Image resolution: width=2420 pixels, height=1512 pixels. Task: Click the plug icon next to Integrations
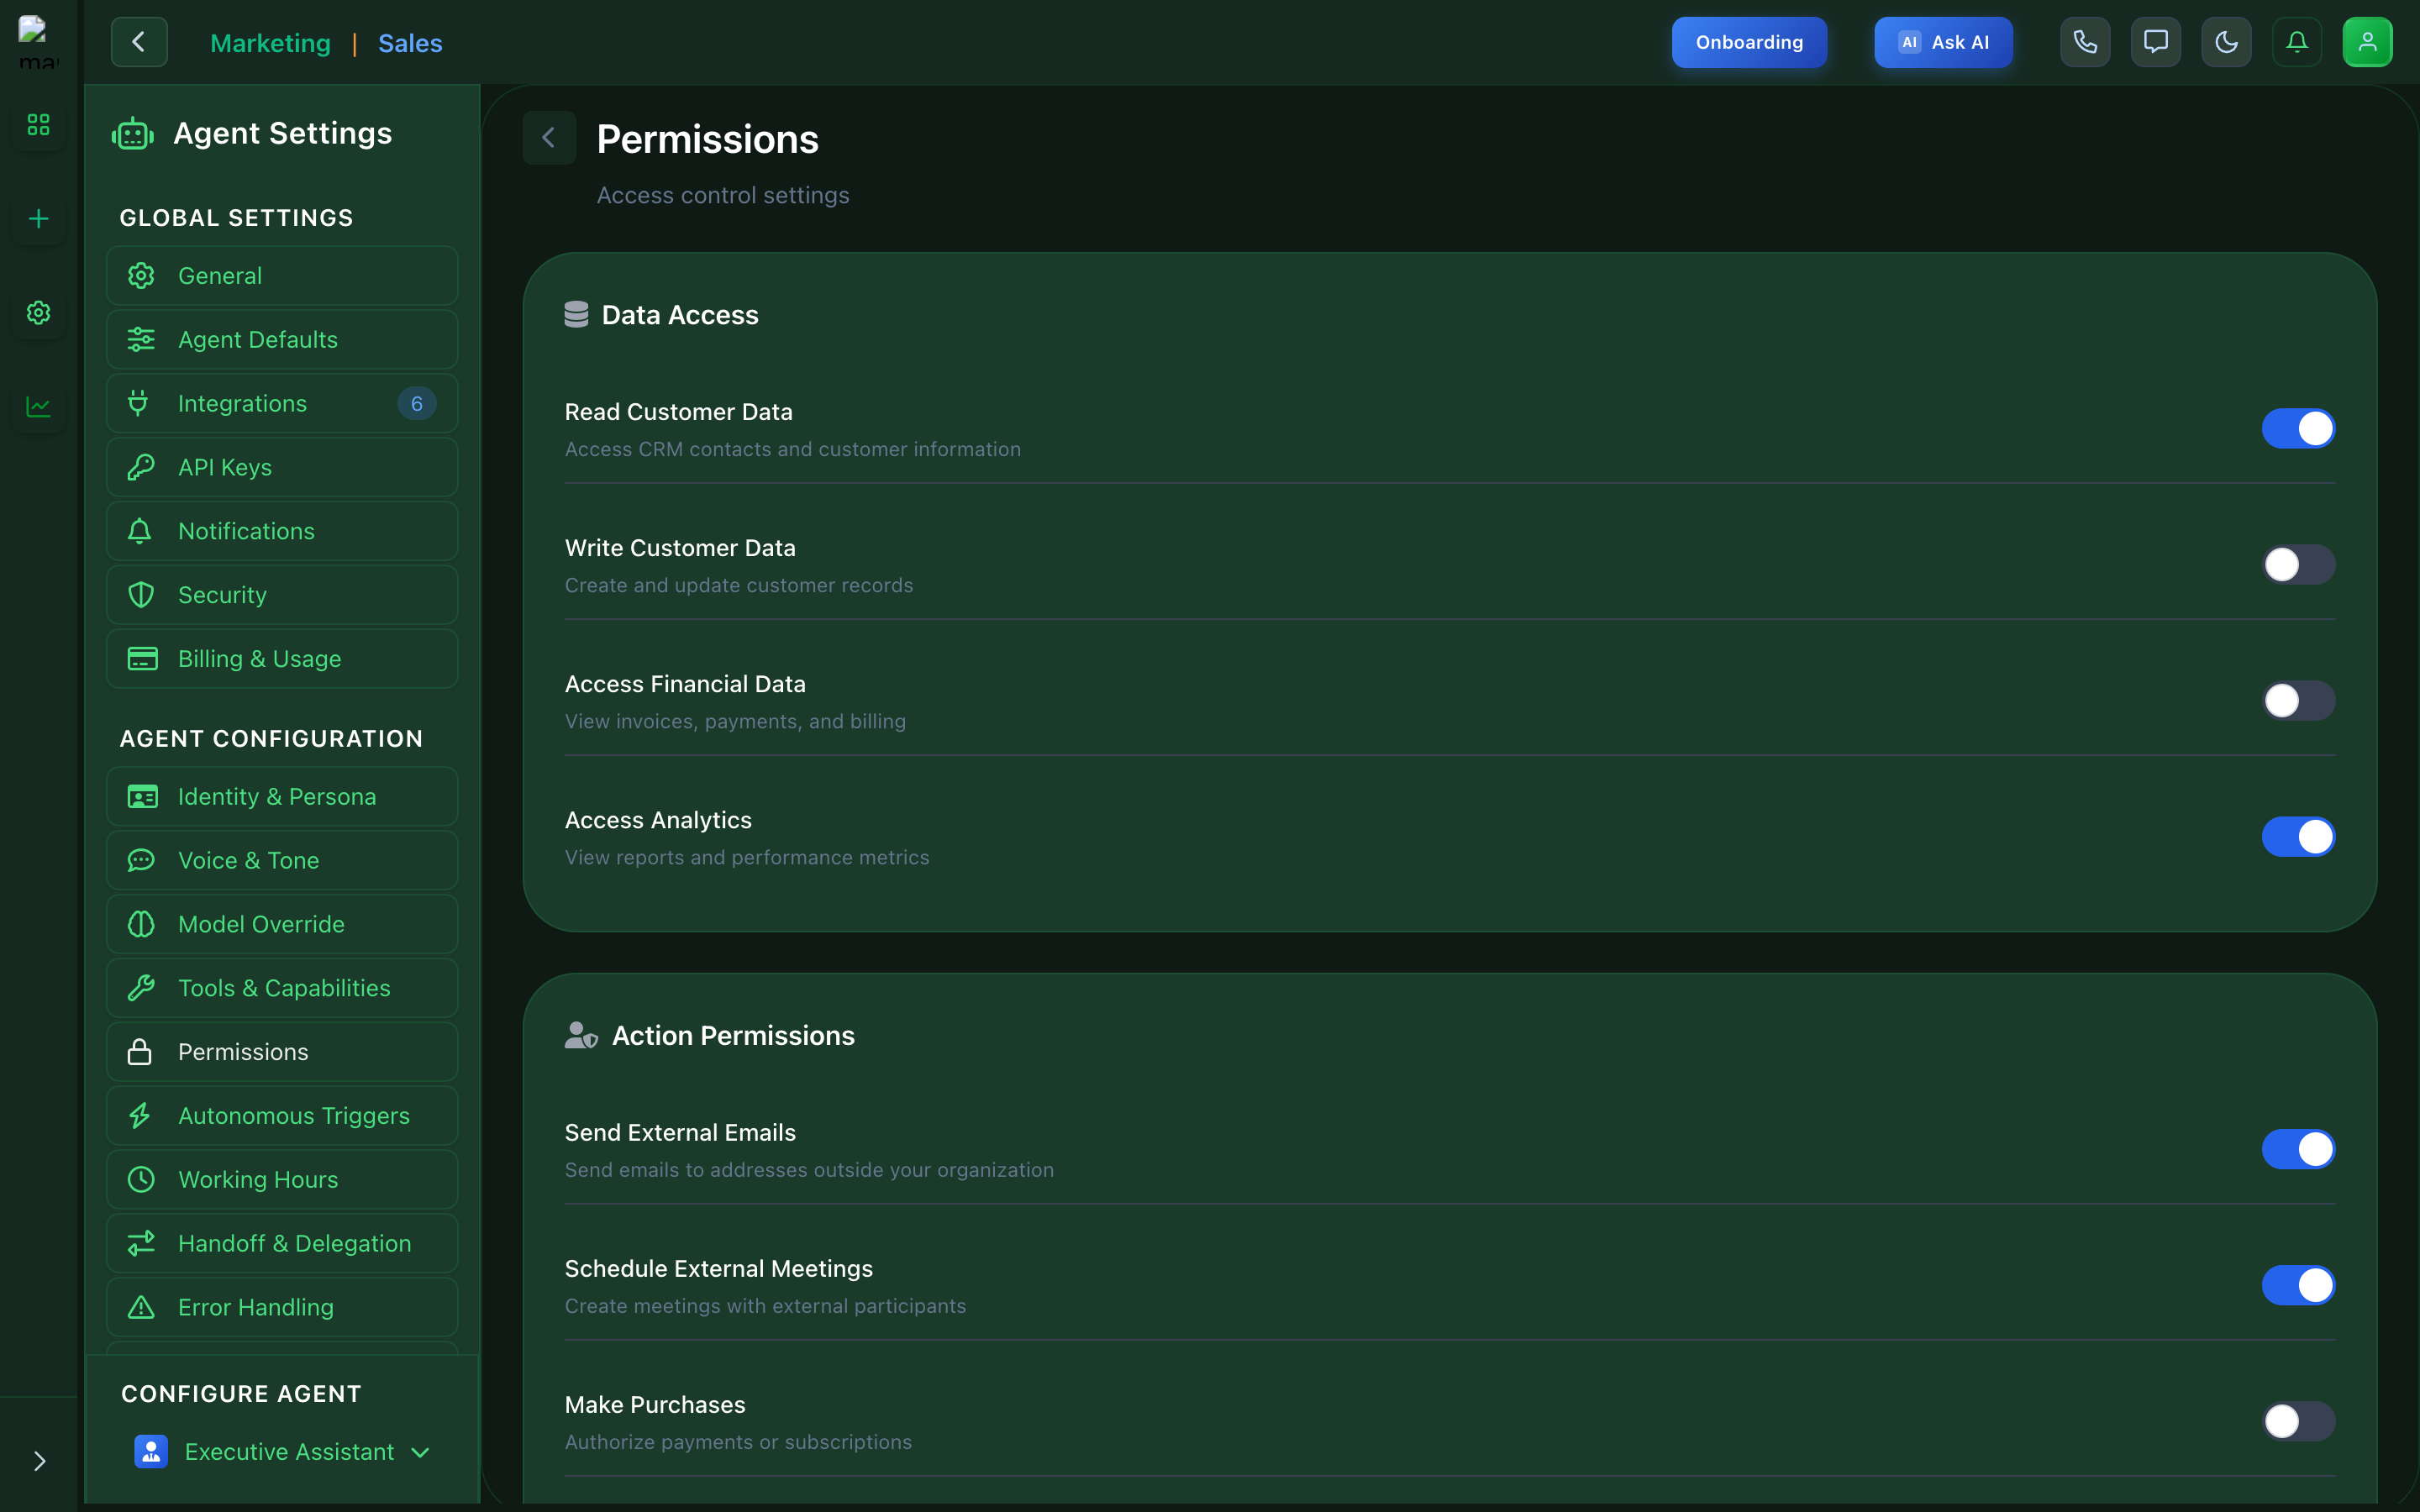click(139, 403)
